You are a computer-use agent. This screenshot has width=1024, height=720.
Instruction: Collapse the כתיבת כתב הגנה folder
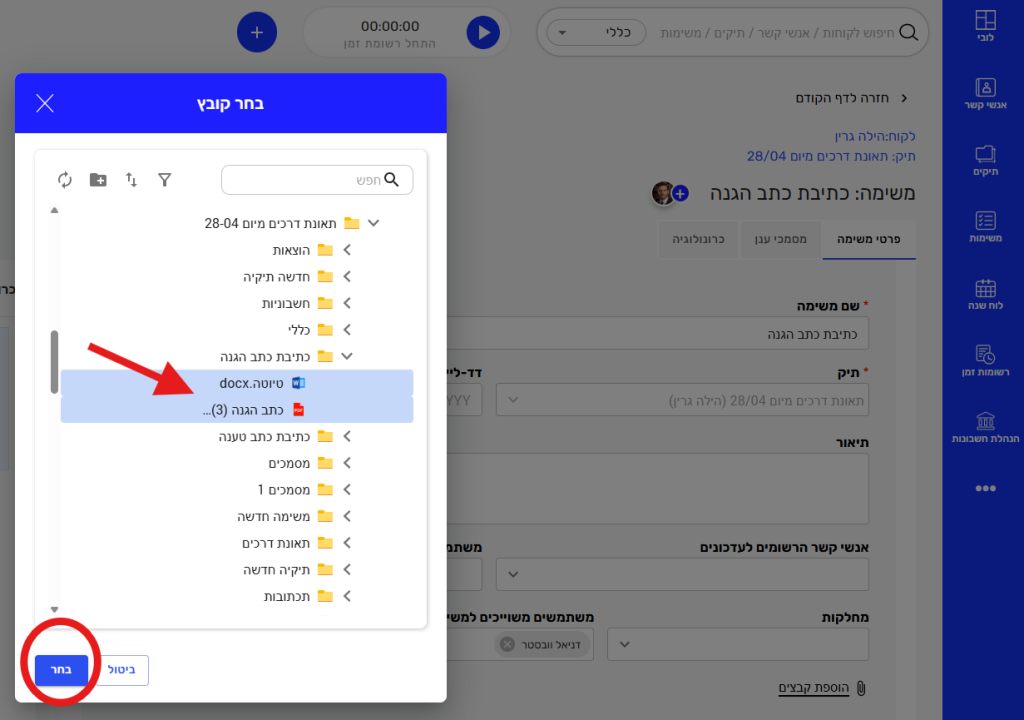tap(347, 355)
